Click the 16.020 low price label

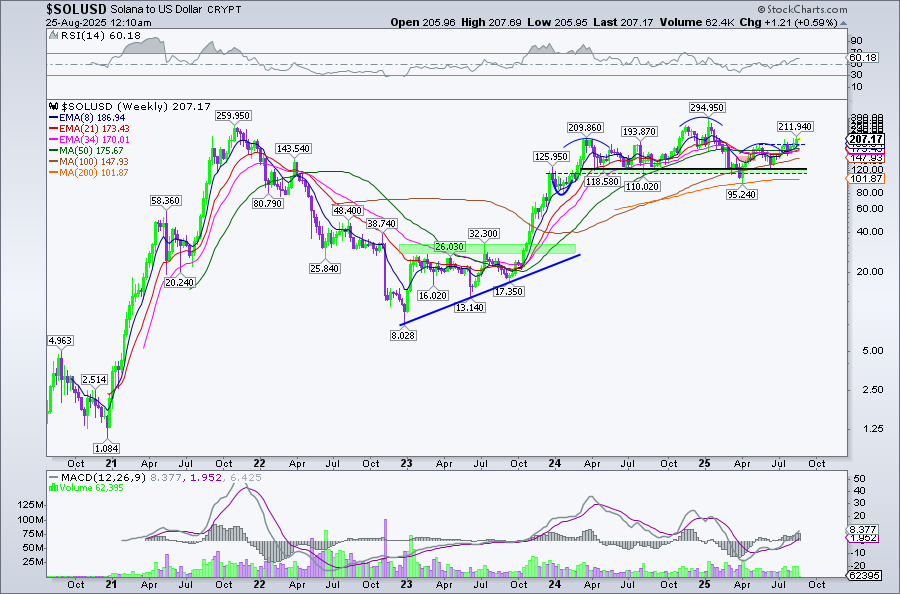(x=433, y=295)
